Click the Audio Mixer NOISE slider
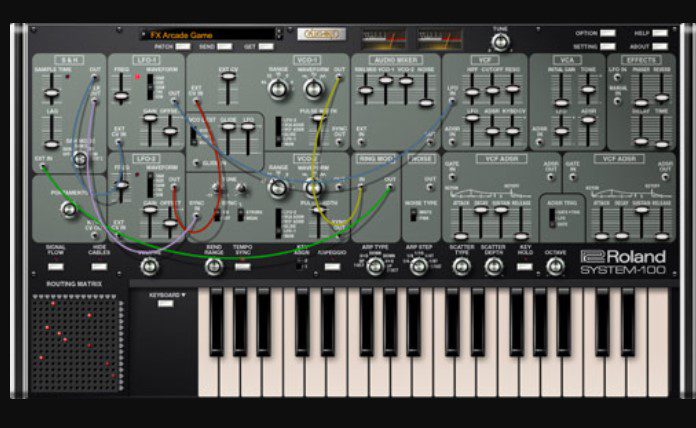The width and height of the screenshot is (696, 428). 426,103
